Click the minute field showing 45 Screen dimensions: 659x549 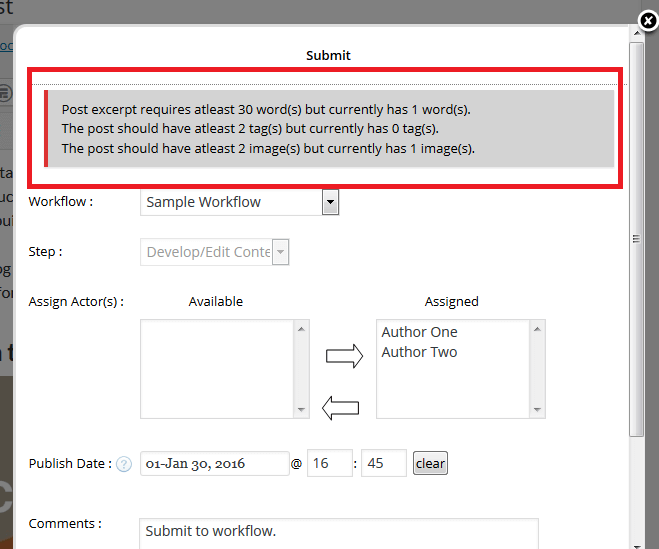383,464
